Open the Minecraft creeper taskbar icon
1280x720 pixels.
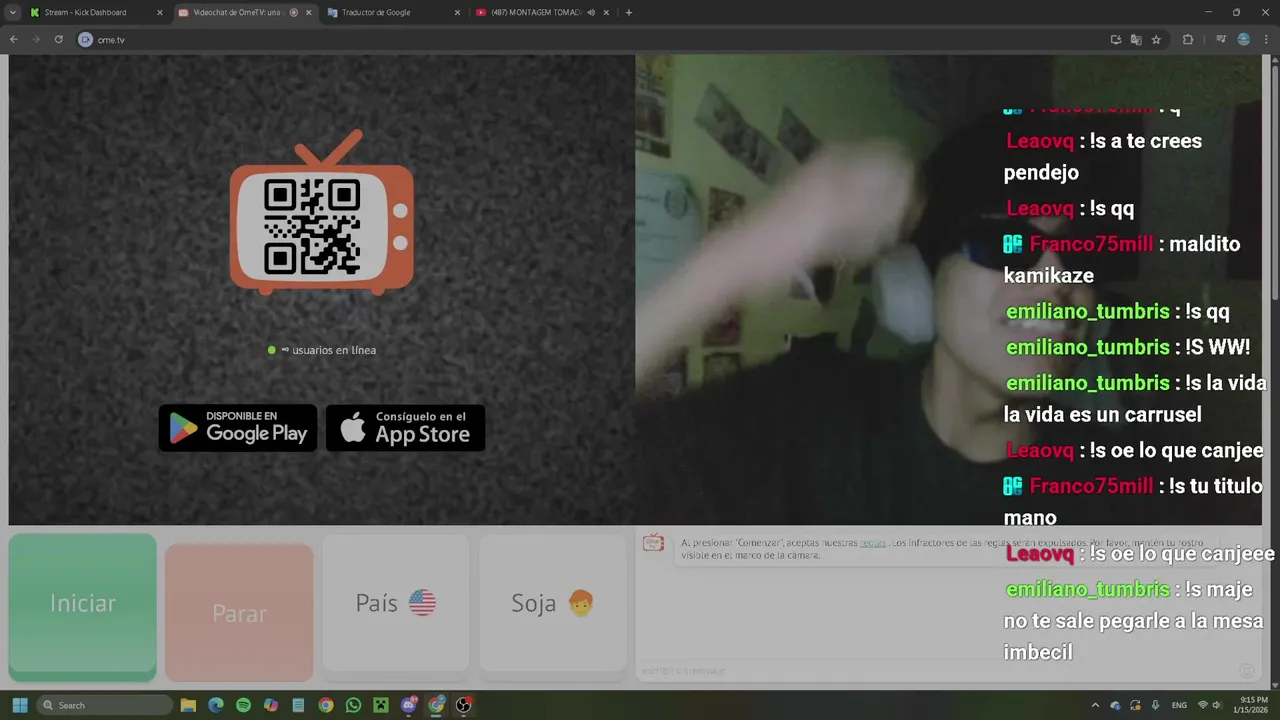point(380,705)
